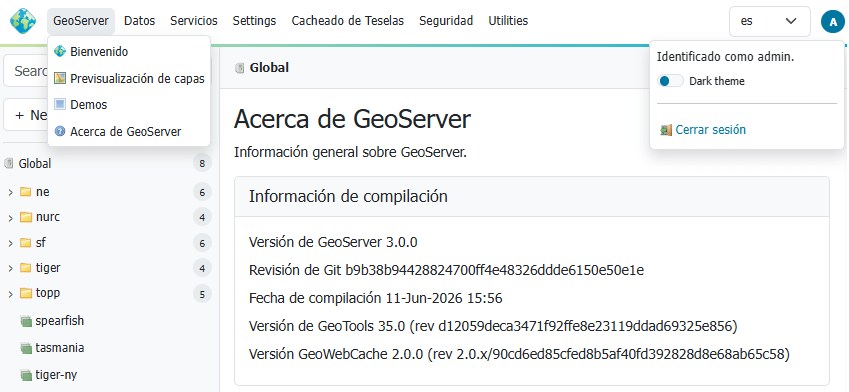Click the Global server icon in the sidebar

click(9, 163)
